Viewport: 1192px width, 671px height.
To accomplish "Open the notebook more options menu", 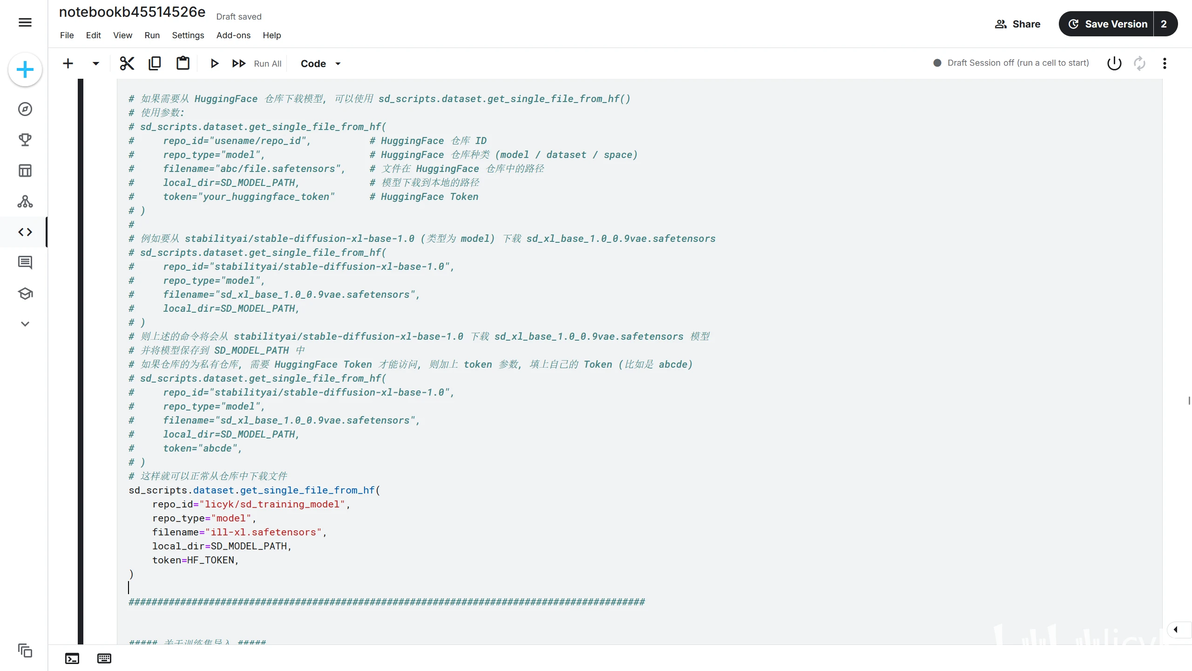I will [x=1164, y=63].
